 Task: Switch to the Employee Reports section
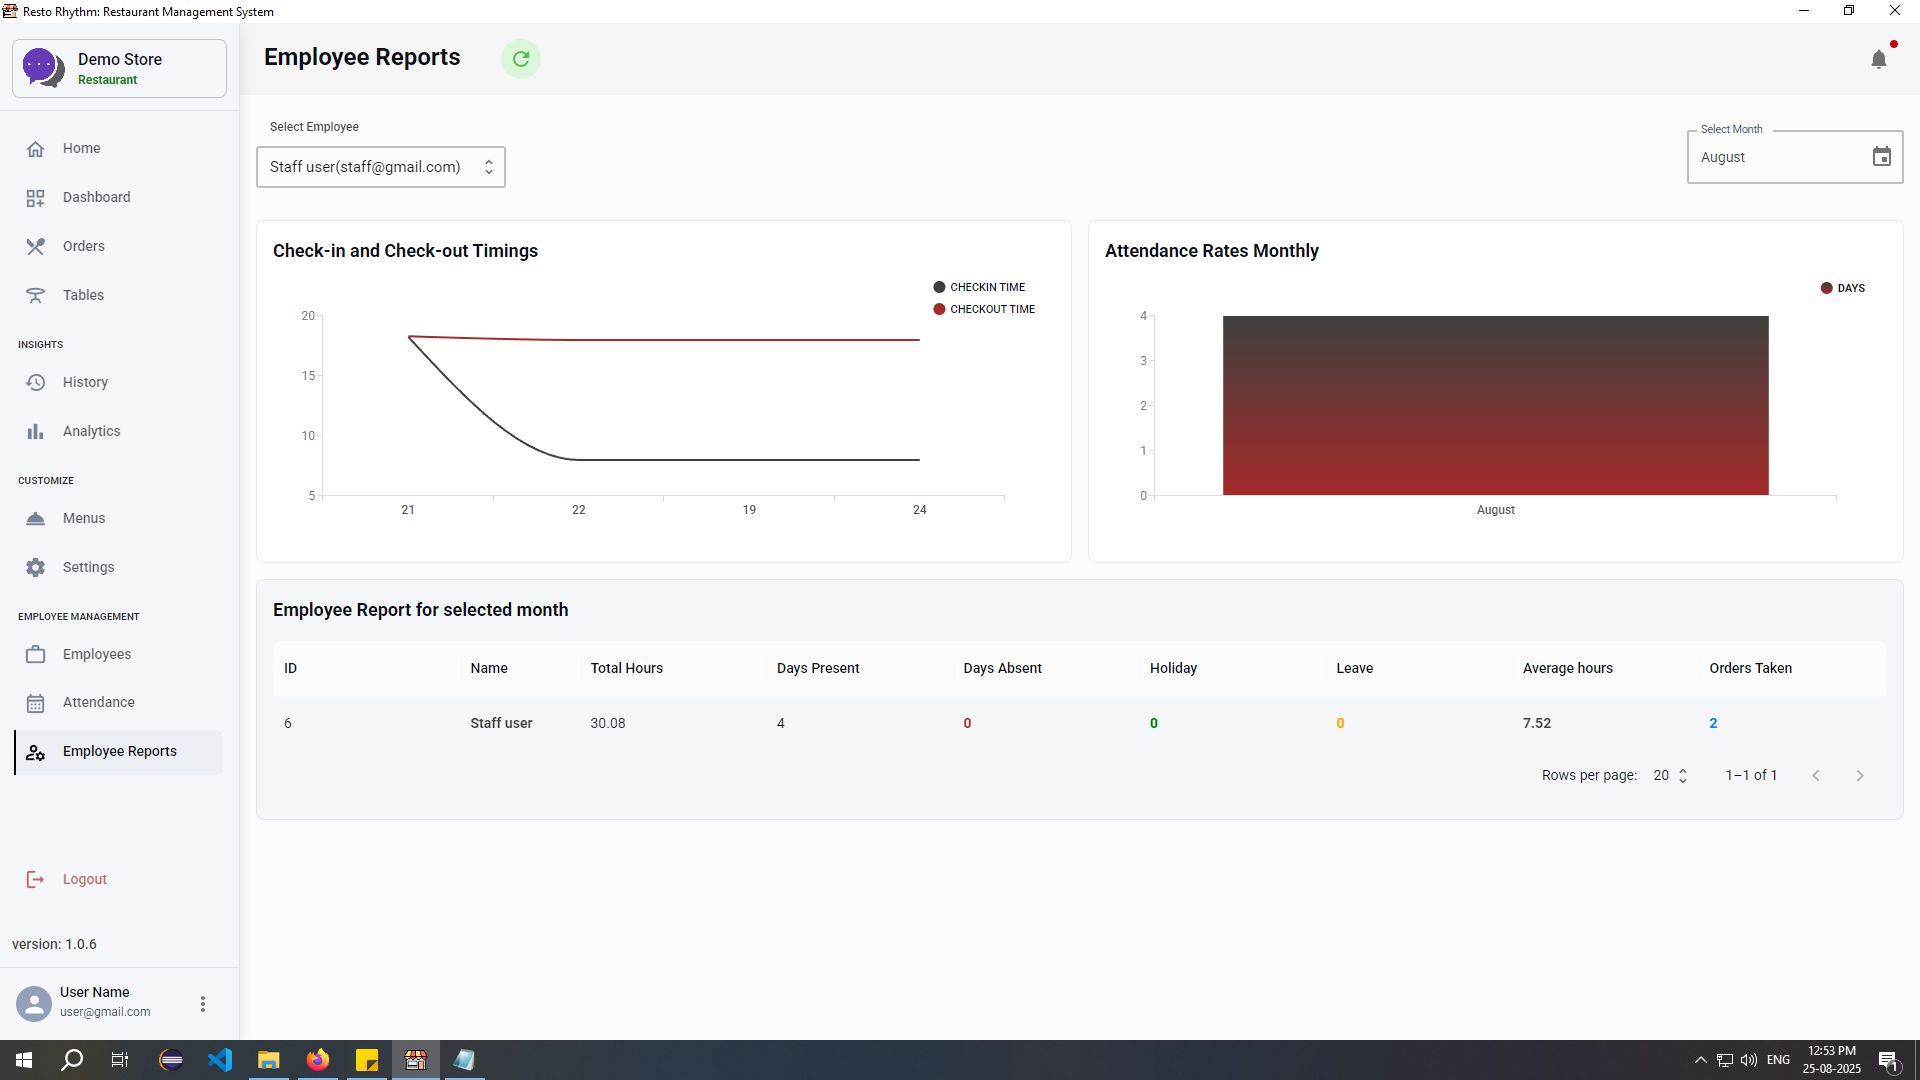click(119, 751)
